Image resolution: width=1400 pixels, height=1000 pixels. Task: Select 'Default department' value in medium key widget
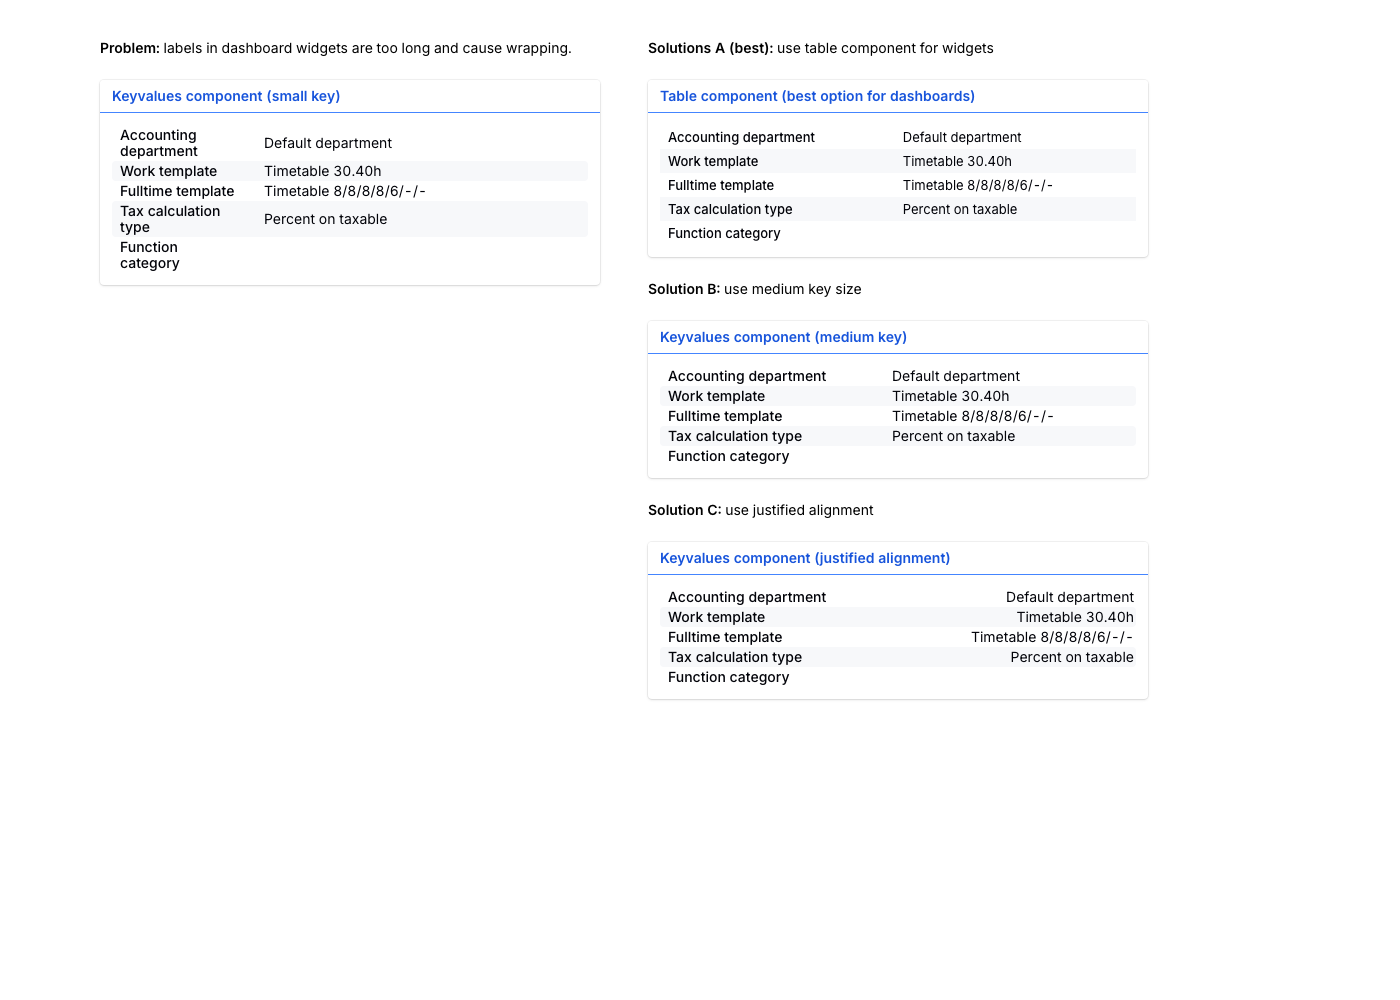pos(955,376)
